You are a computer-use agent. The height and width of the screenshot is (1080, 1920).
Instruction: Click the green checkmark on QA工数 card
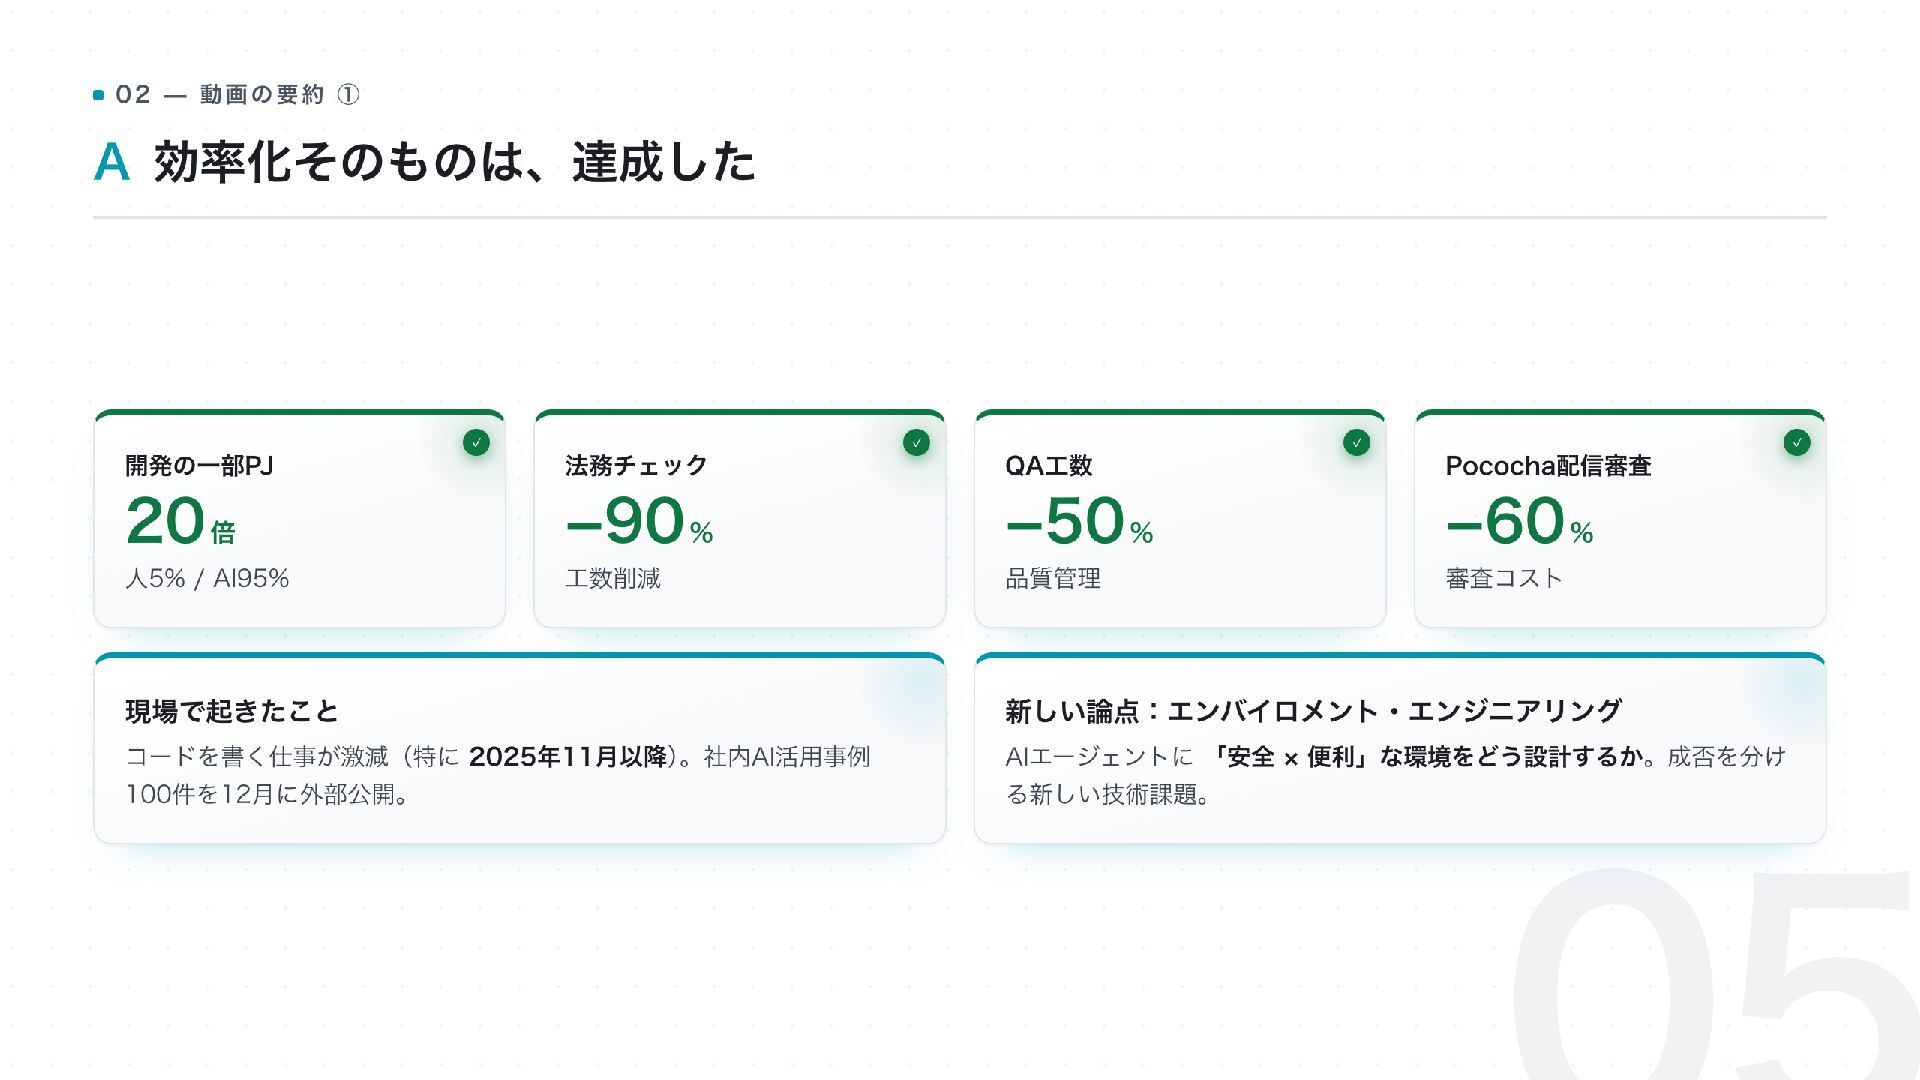point(1356,442)
